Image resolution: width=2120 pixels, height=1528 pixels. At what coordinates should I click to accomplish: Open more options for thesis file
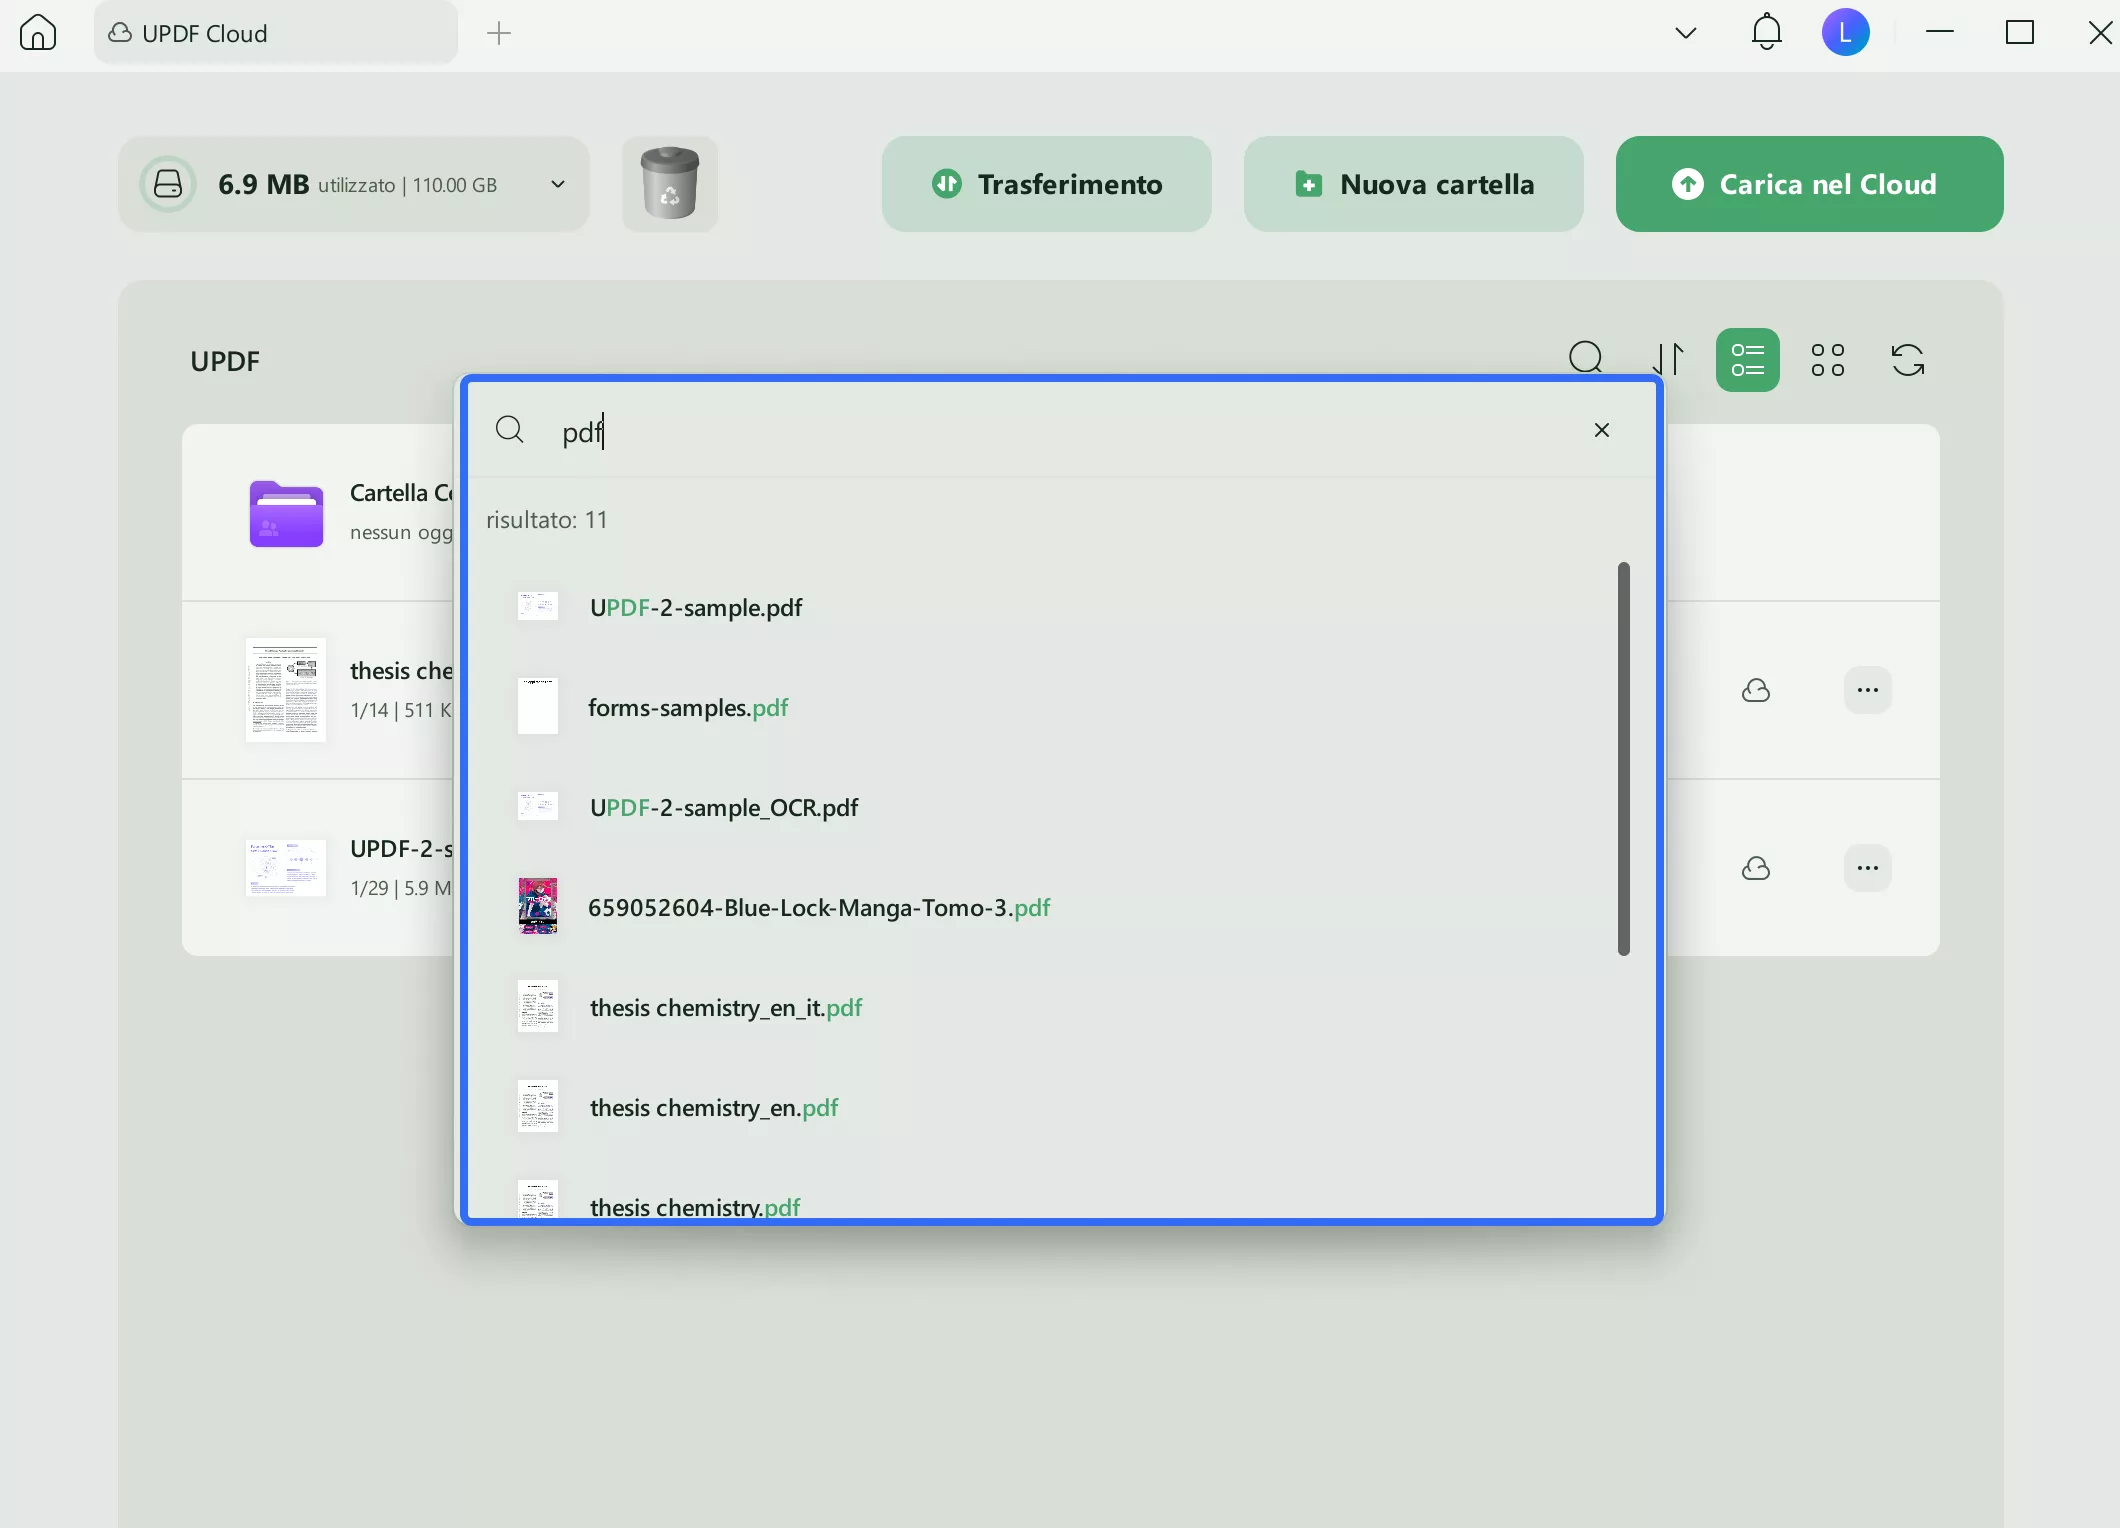tap(1867, 690)
